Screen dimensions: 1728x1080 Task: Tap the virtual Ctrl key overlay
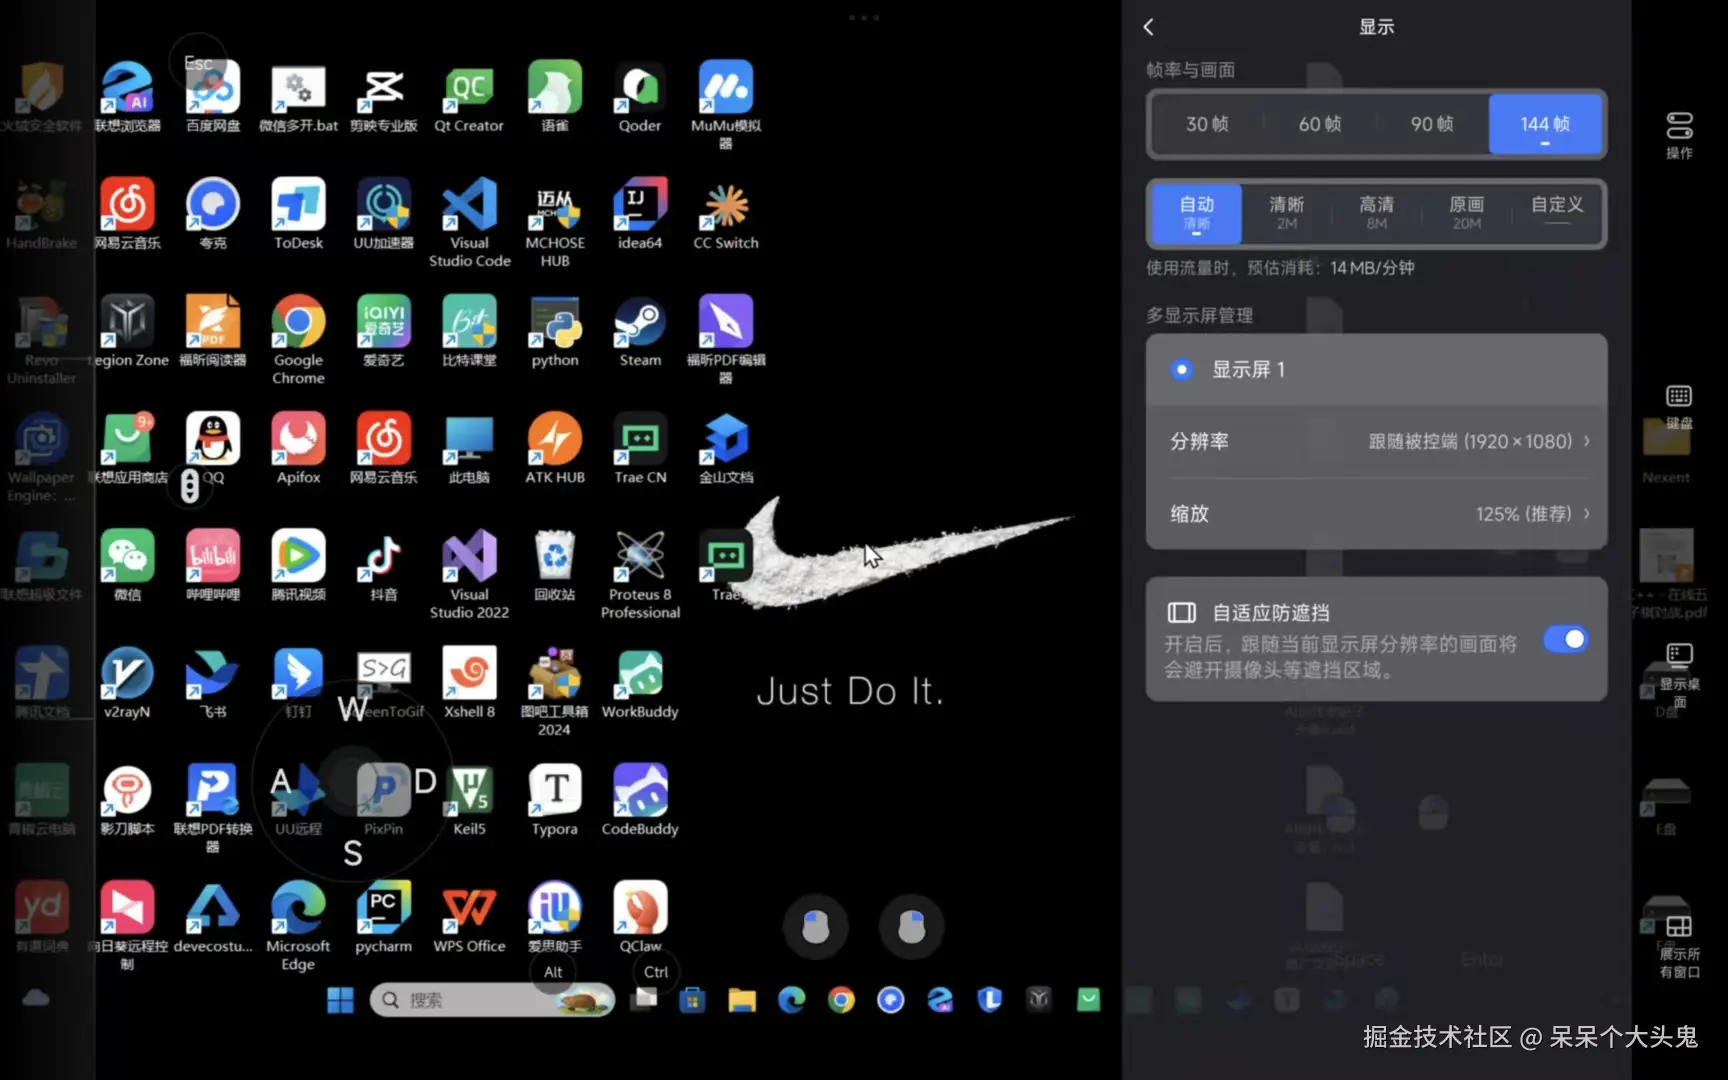point(656,971)
